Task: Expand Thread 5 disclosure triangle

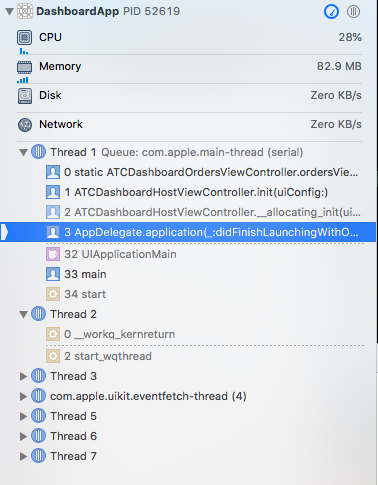Action: tap(23, 416)
